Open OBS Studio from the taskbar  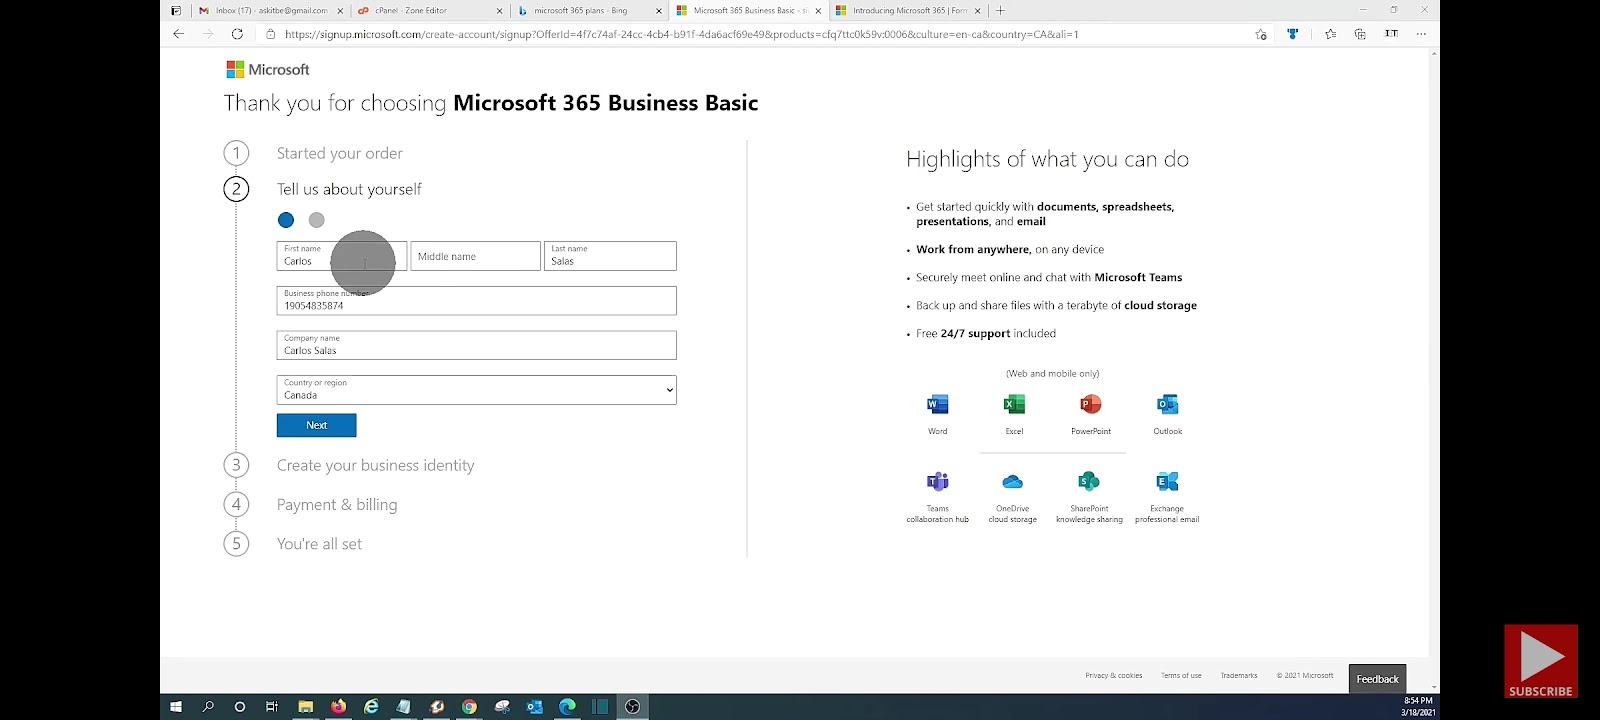point(632,707)
